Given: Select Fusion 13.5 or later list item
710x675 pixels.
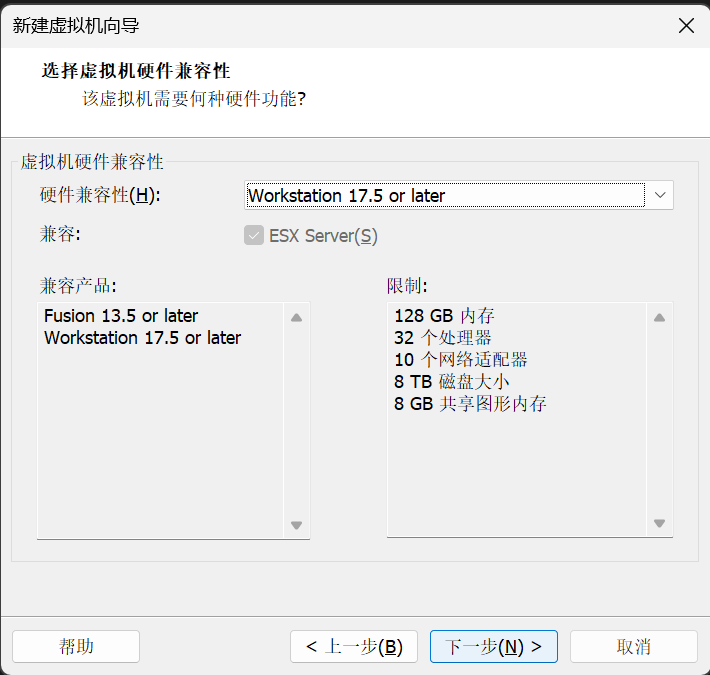Looking at the screenshot, I should pyautogui.click(x=121, y=316).
